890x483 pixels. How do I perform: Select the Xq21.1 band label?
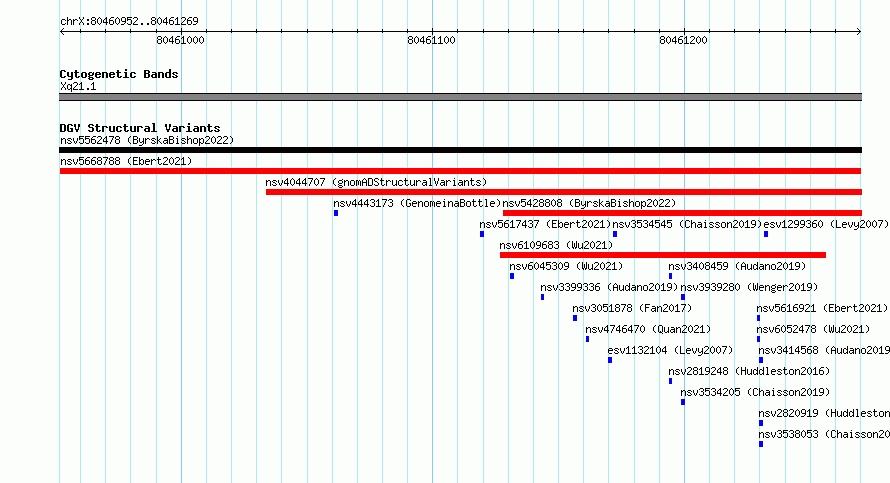point(78,86)
